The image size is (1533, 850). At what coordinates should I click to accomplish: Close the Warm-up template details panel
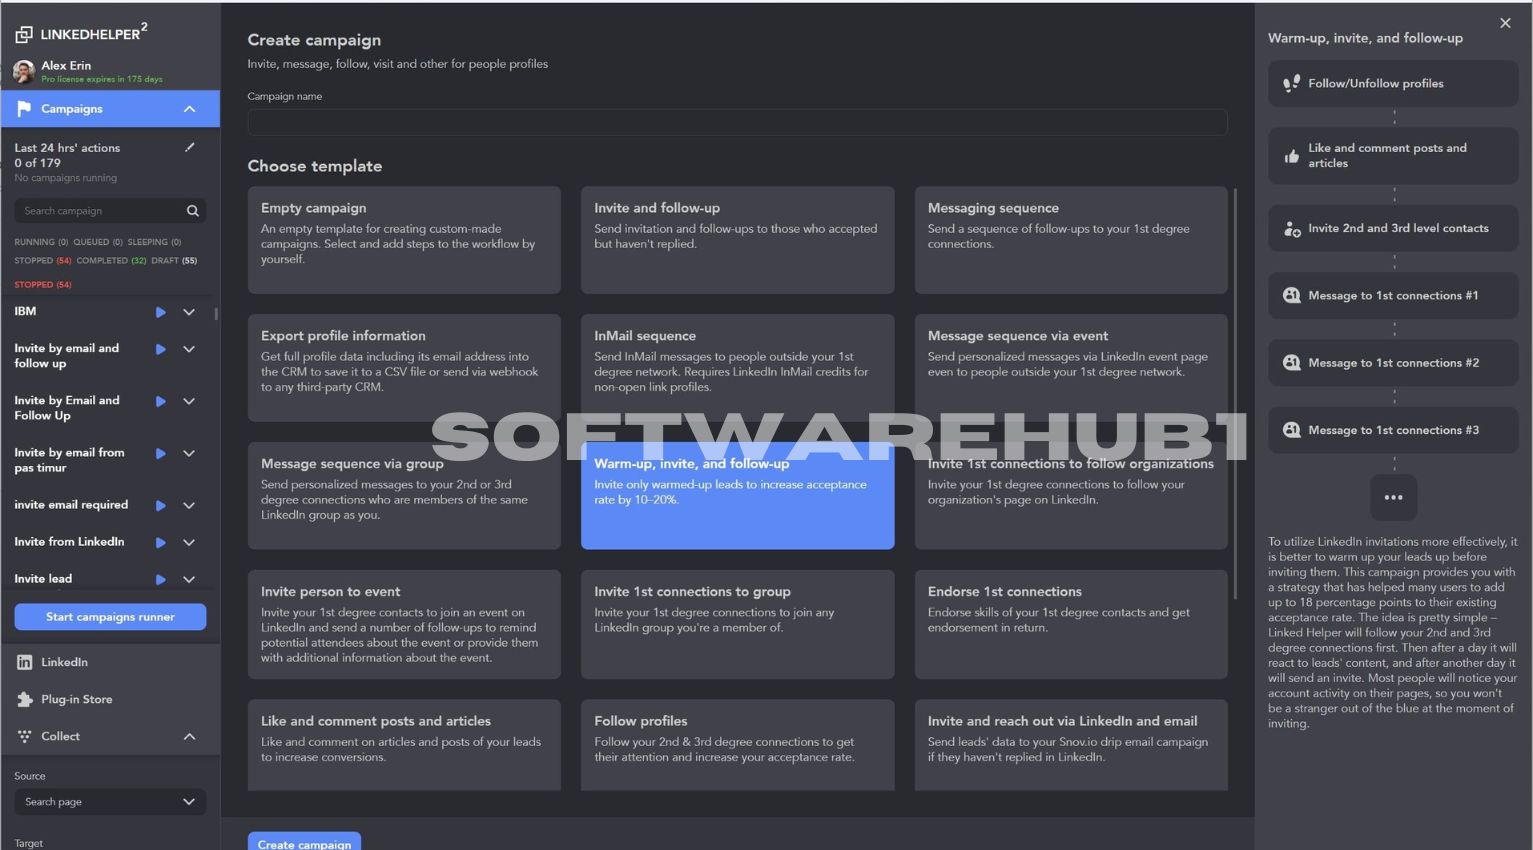point(1505,23)
